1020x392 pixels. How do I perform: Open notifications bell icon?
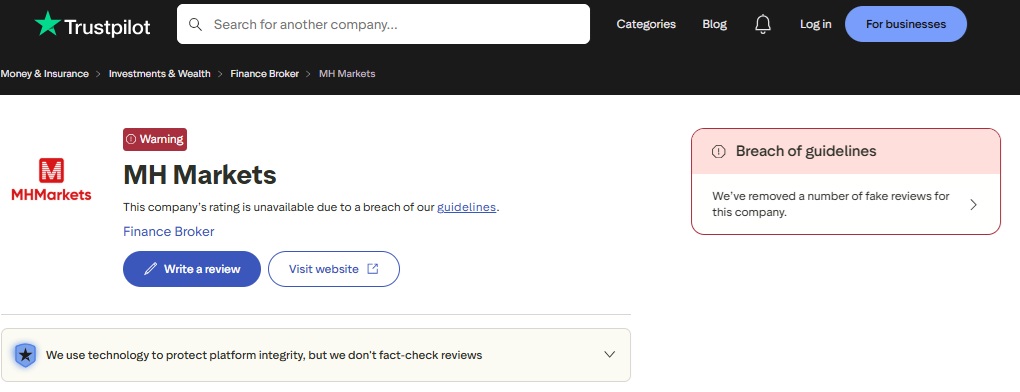pos(762,25)
